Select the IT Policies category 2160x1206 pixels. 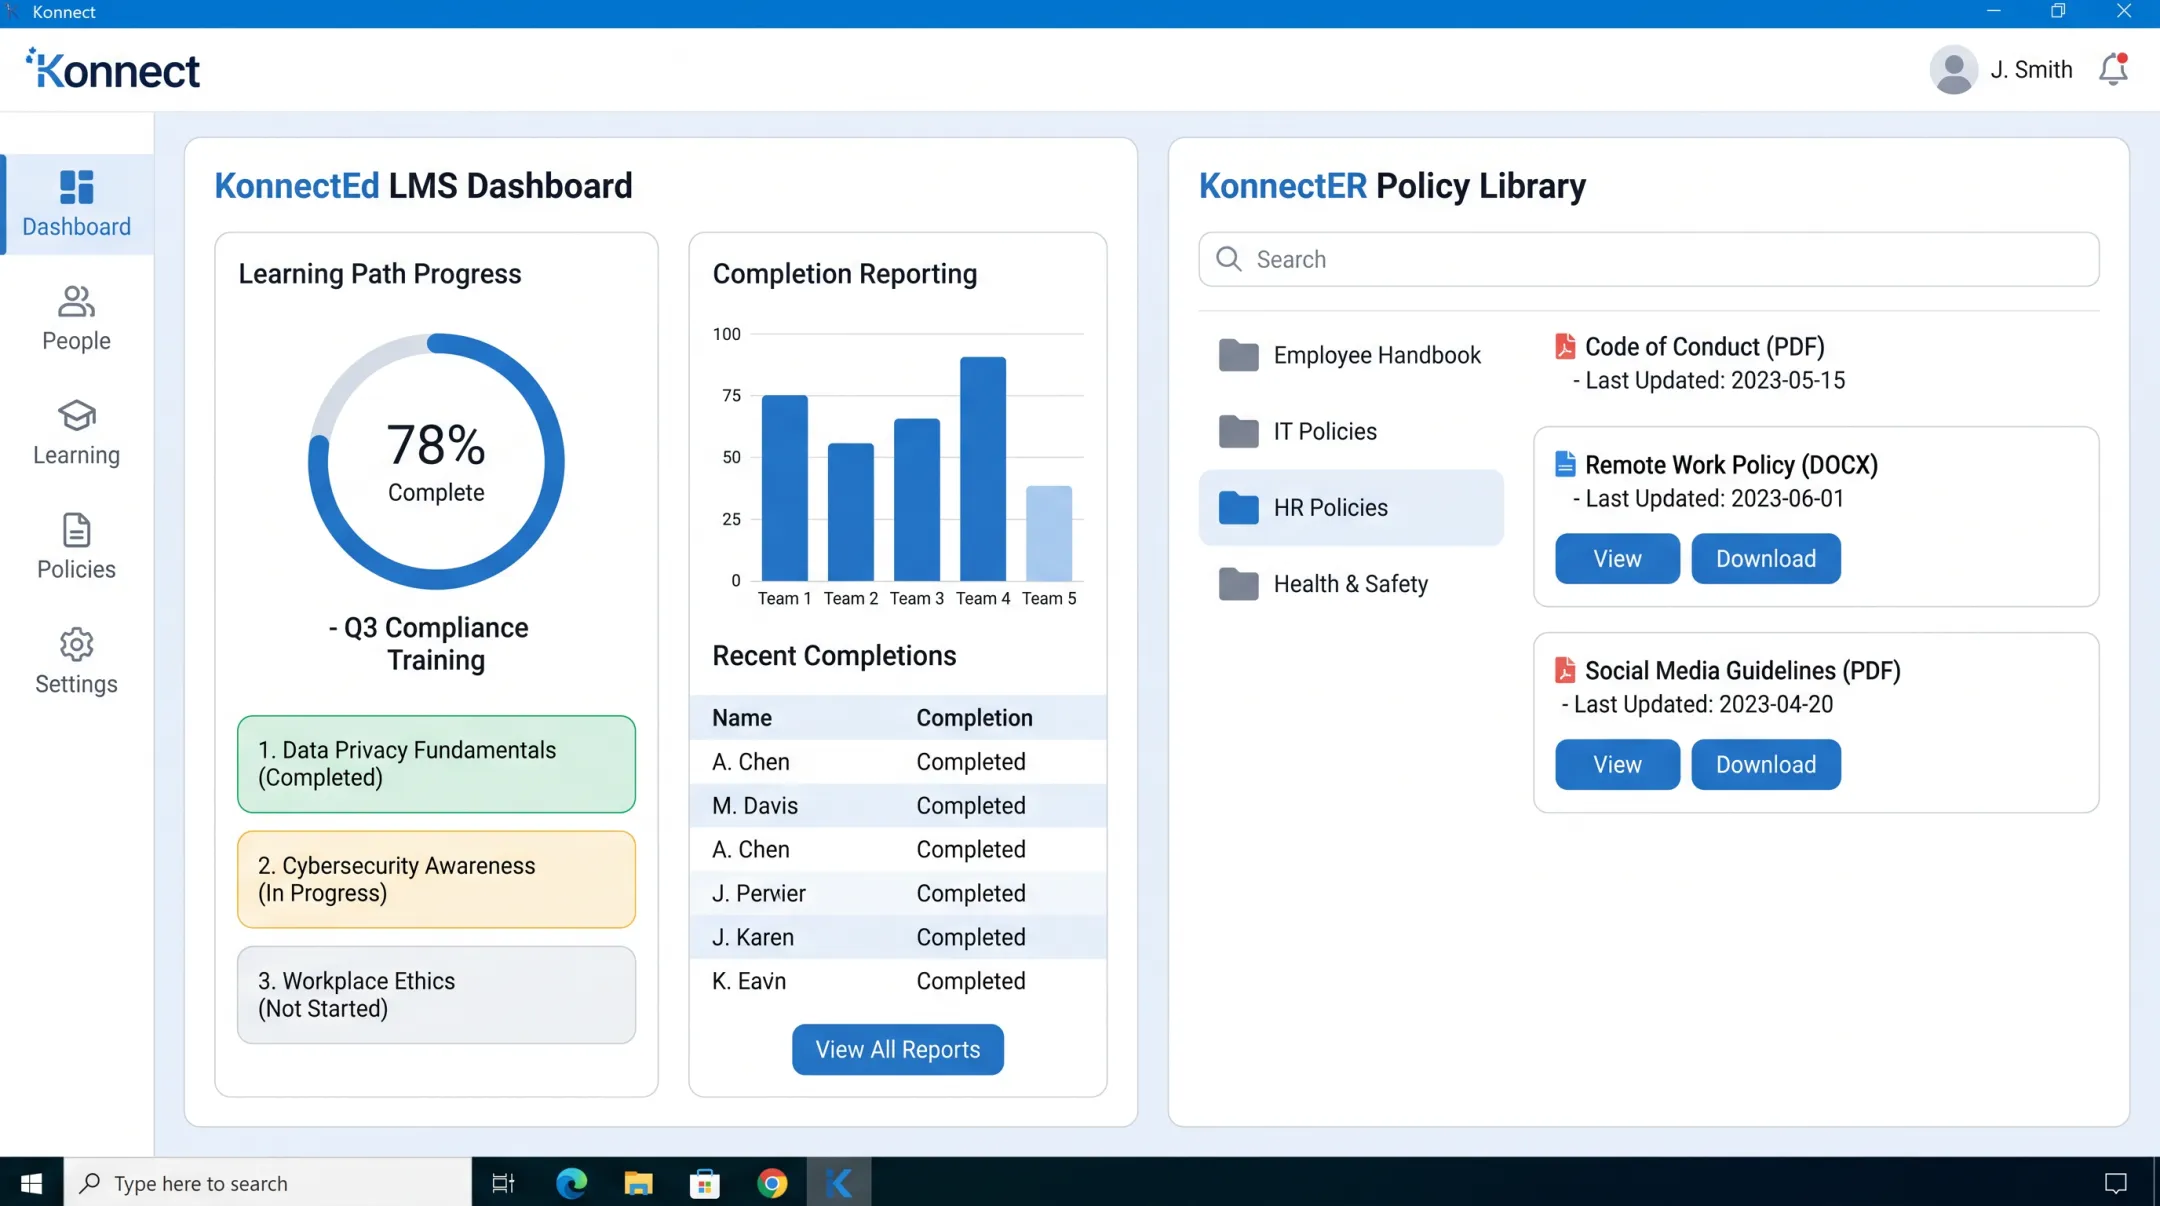coord(1351,431)
